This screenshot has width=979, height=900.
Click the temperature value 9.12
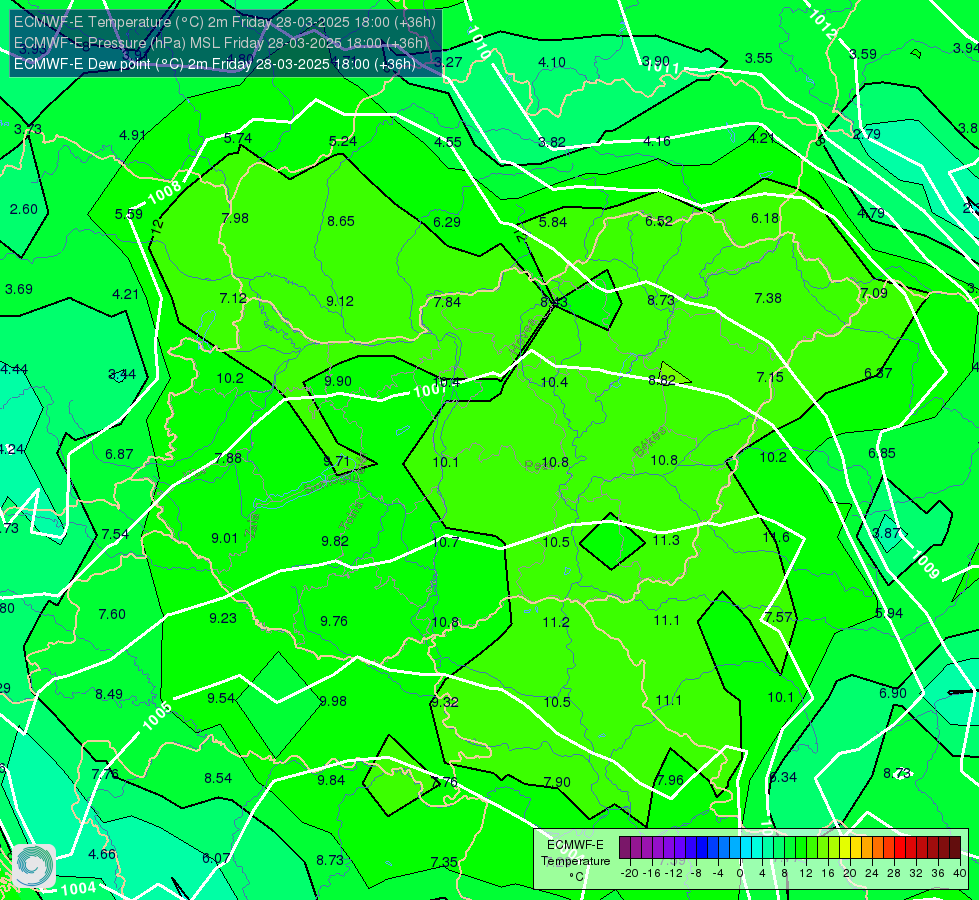coord(340,301)
